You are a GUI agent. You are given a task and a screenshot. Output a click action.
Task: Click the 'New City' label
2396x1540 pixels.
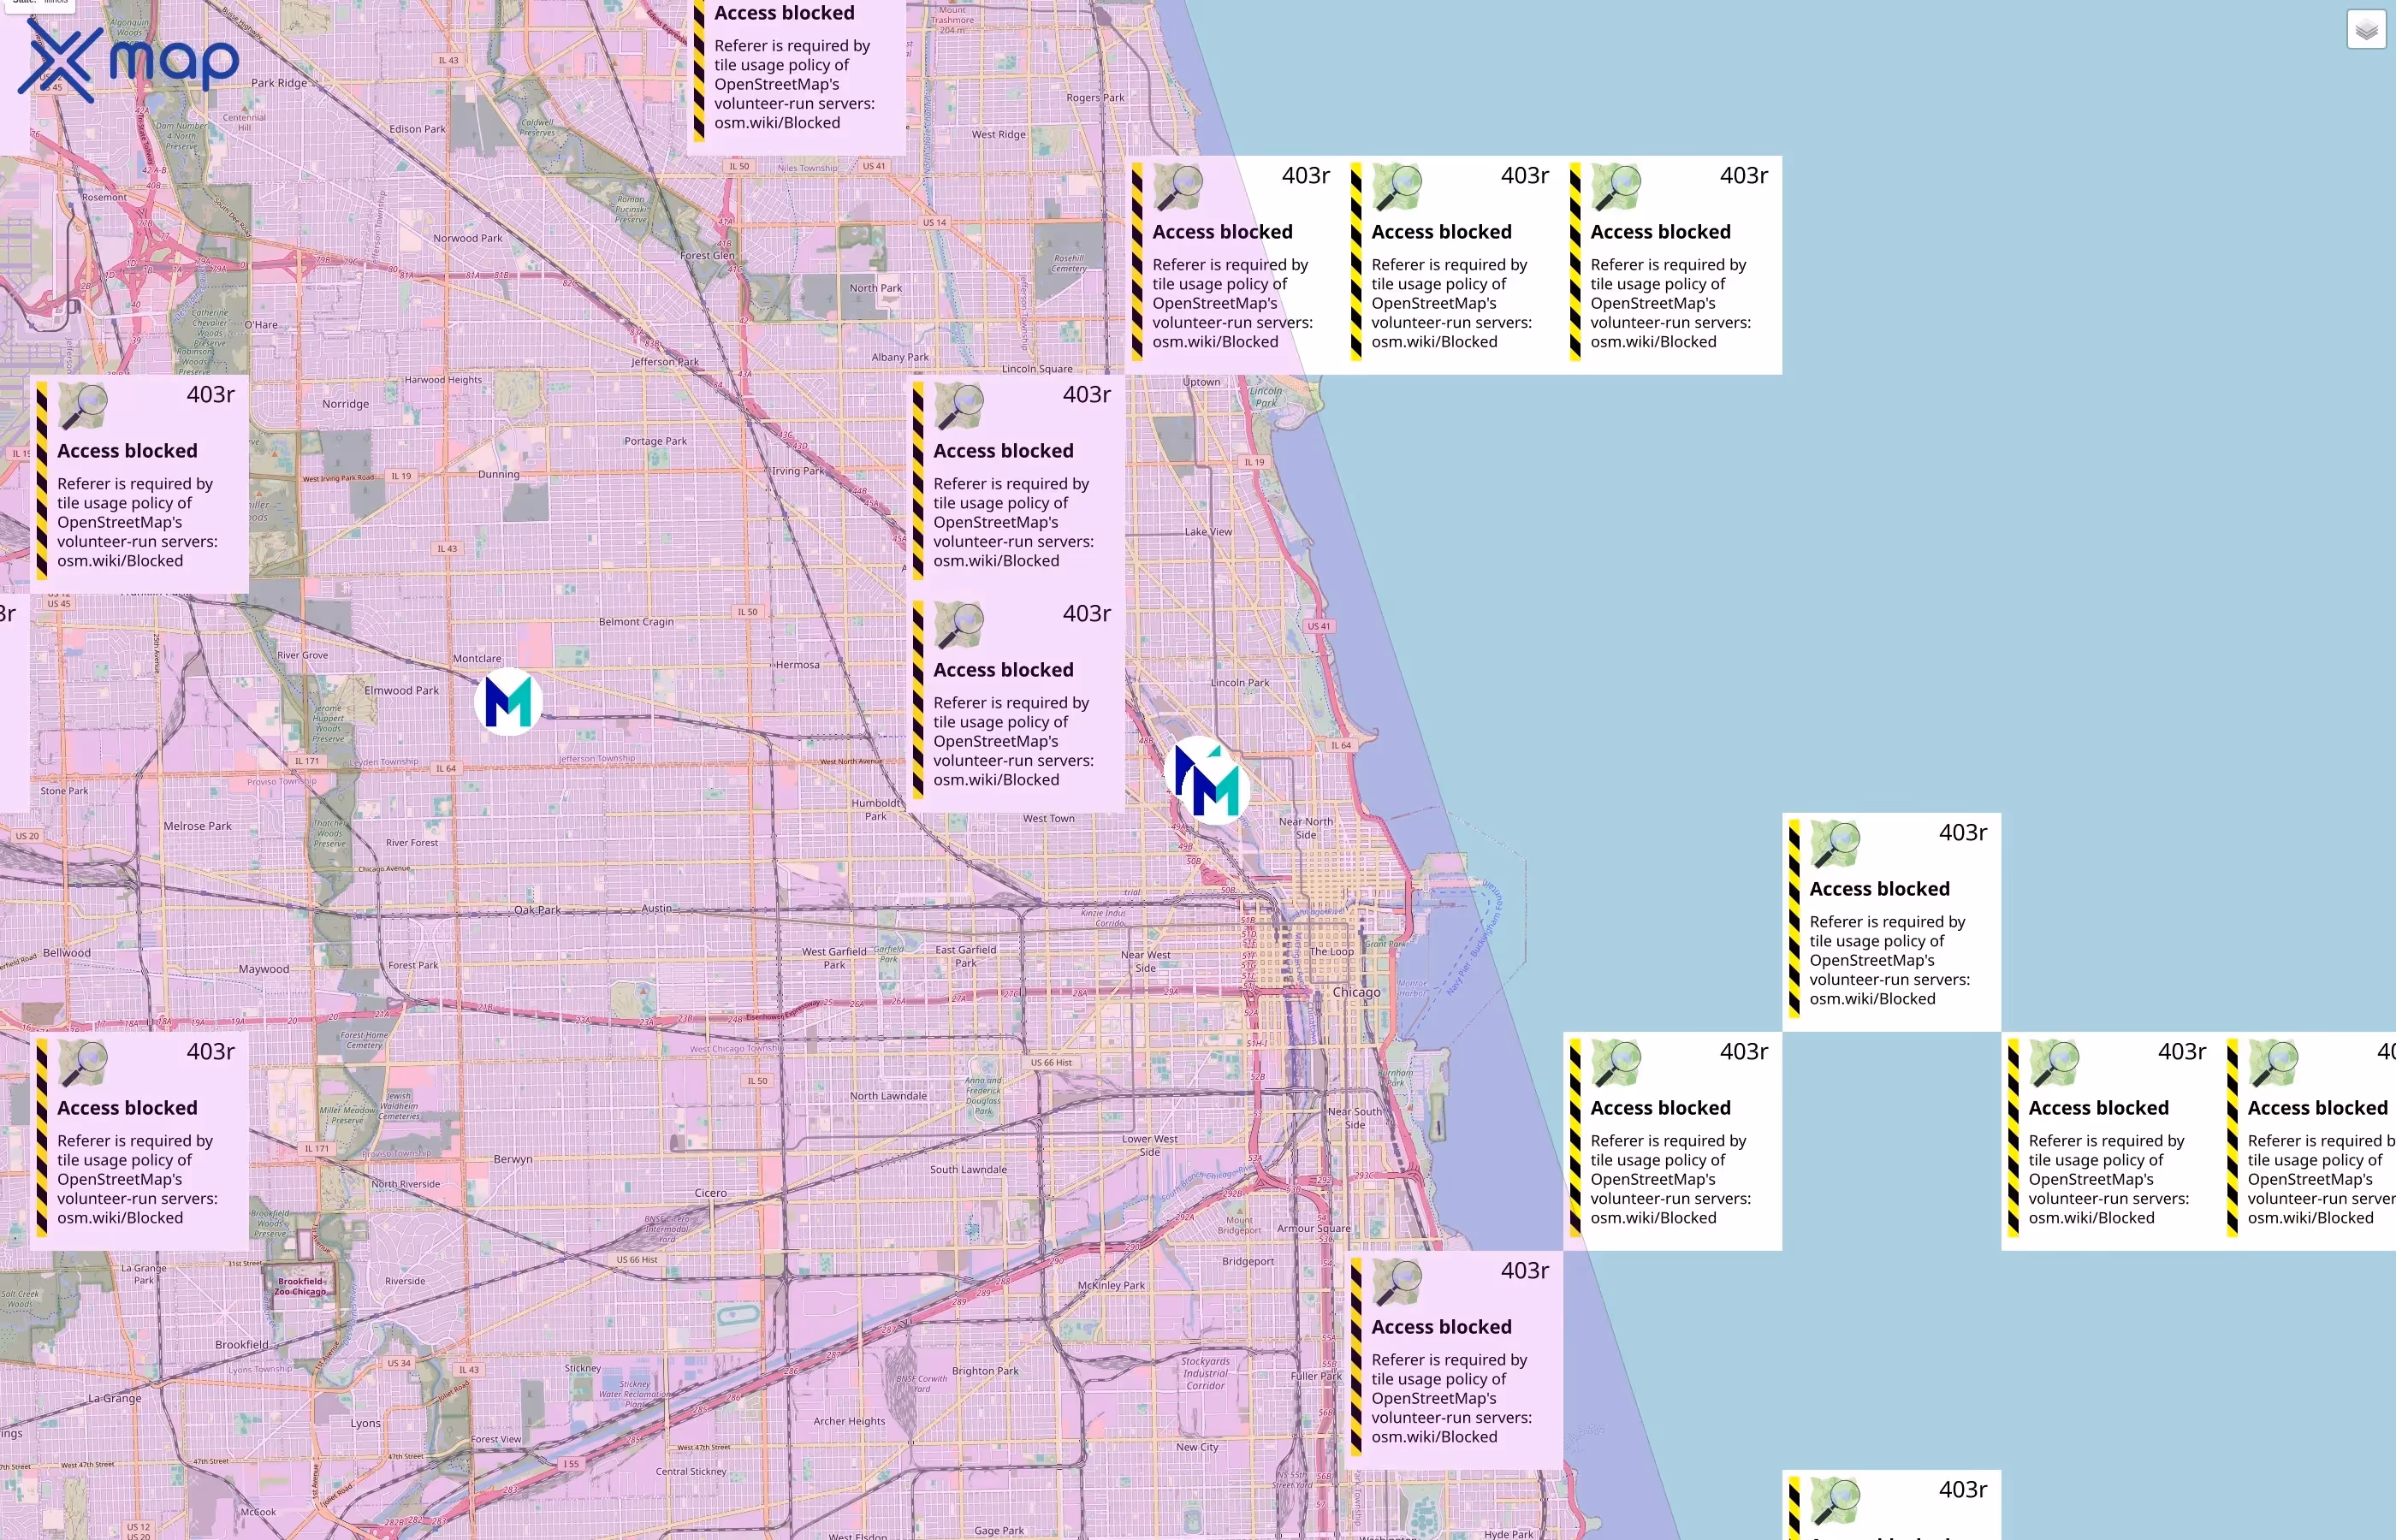click(x=1197, y=1447)
